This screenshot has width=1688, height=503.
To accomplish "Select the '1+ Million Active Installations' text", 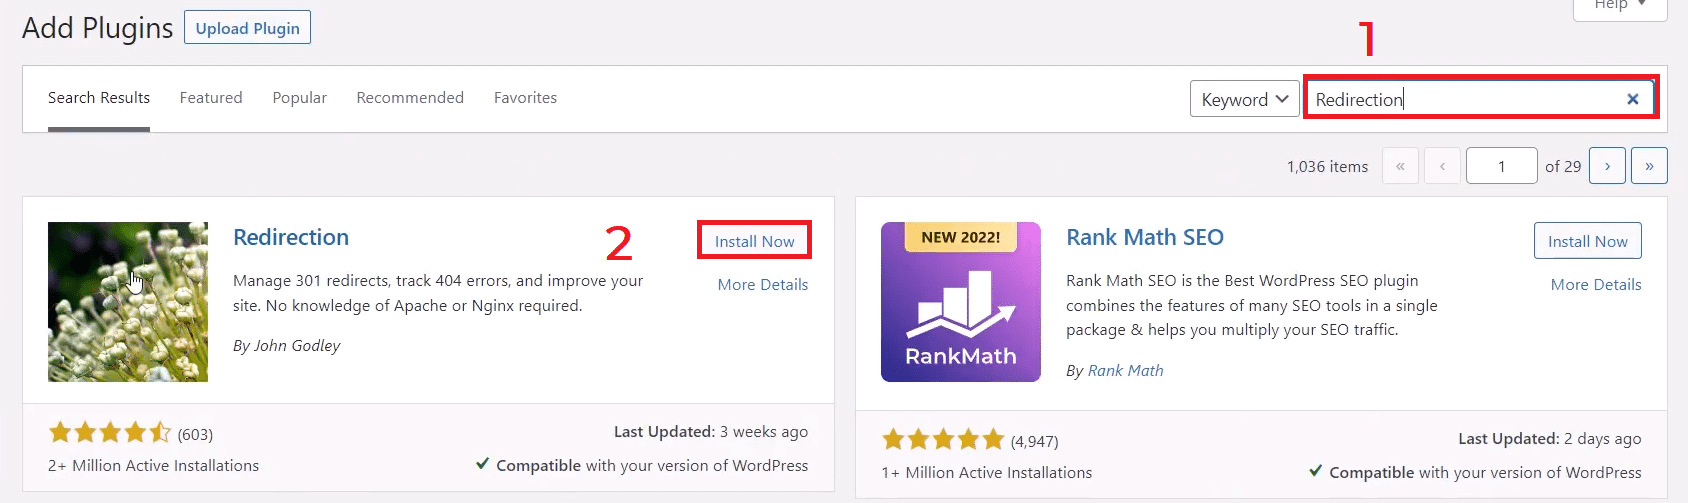I will click(987, 473).
